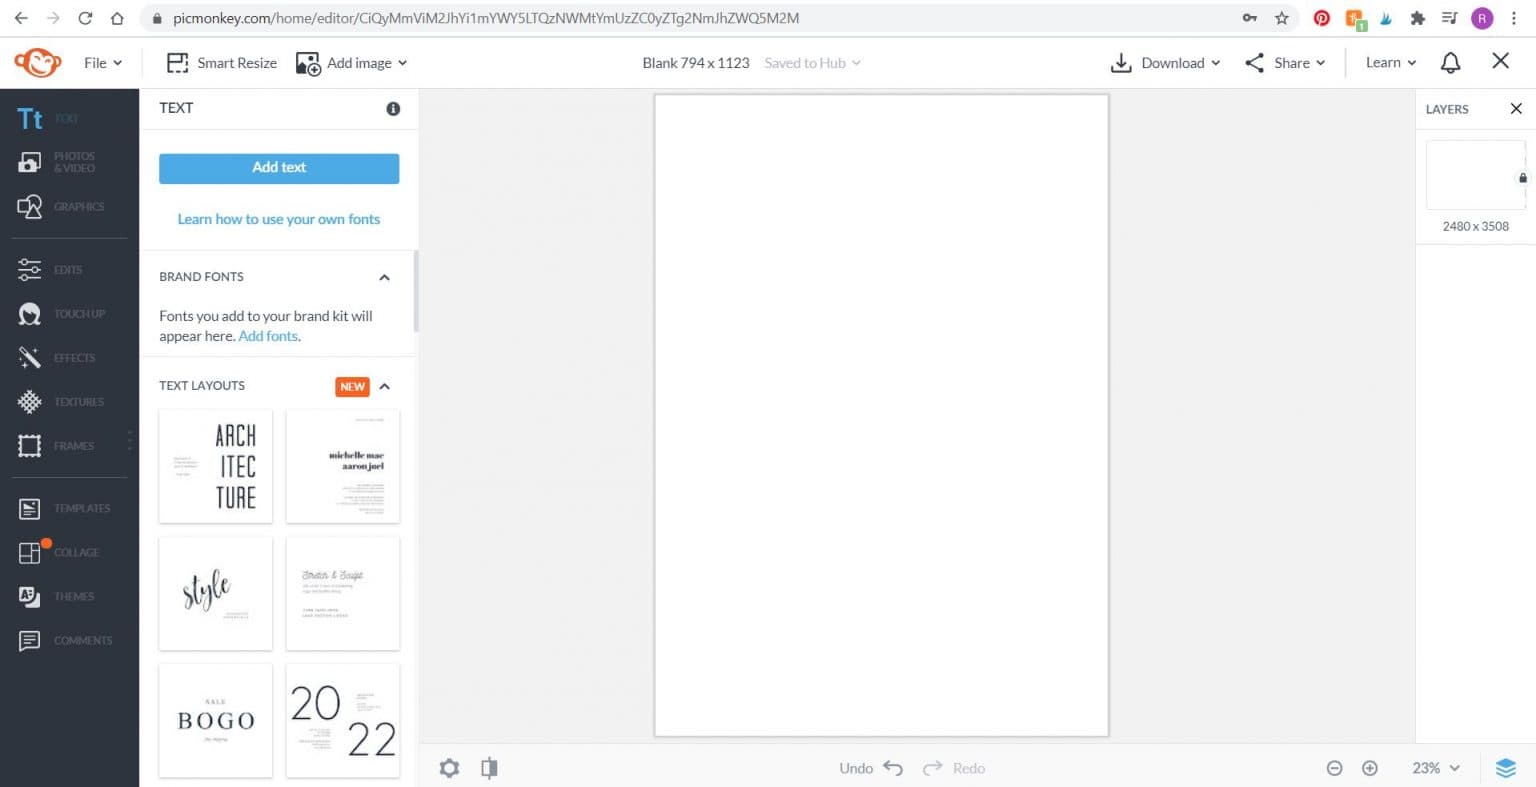Go back in browser
The width and height of the screenshot is (1536, 787).
(21, 18)
